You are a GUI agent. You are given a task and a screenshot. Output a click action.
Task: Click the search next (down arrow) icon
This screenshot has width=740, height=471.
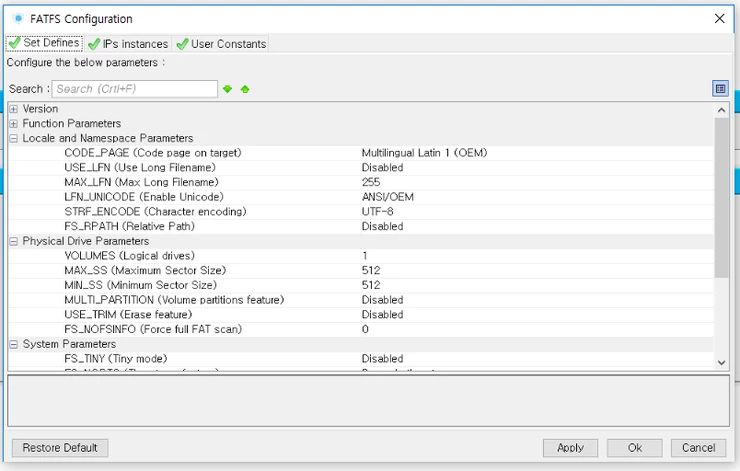[x=227, y=89]
